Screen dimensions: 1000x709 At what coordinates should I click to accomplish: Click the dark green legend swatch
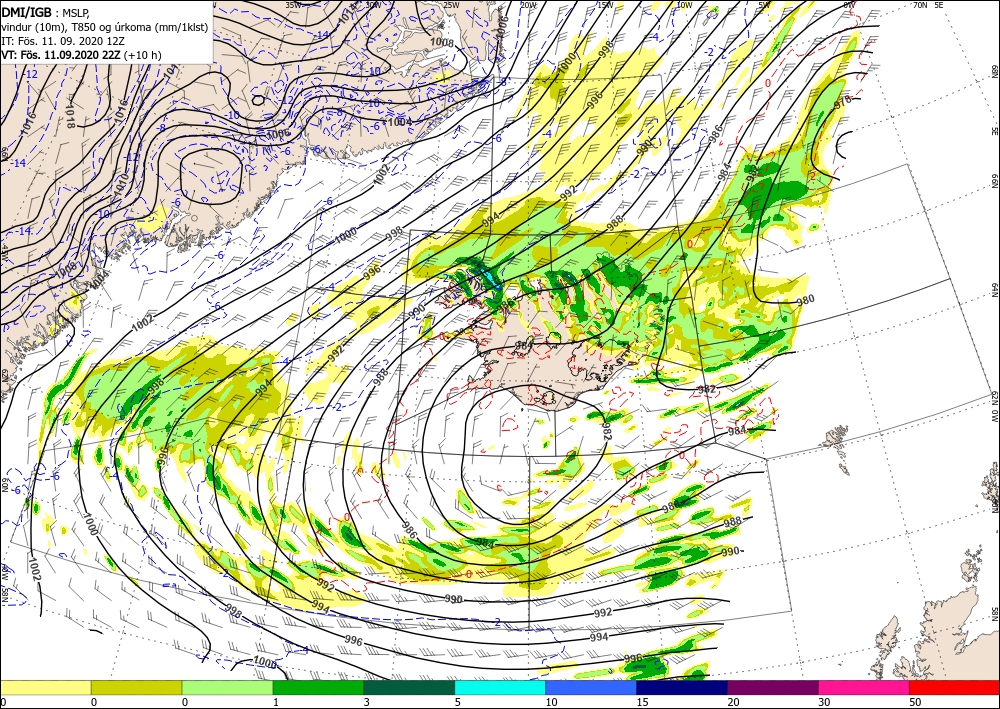tap(409, 687)
